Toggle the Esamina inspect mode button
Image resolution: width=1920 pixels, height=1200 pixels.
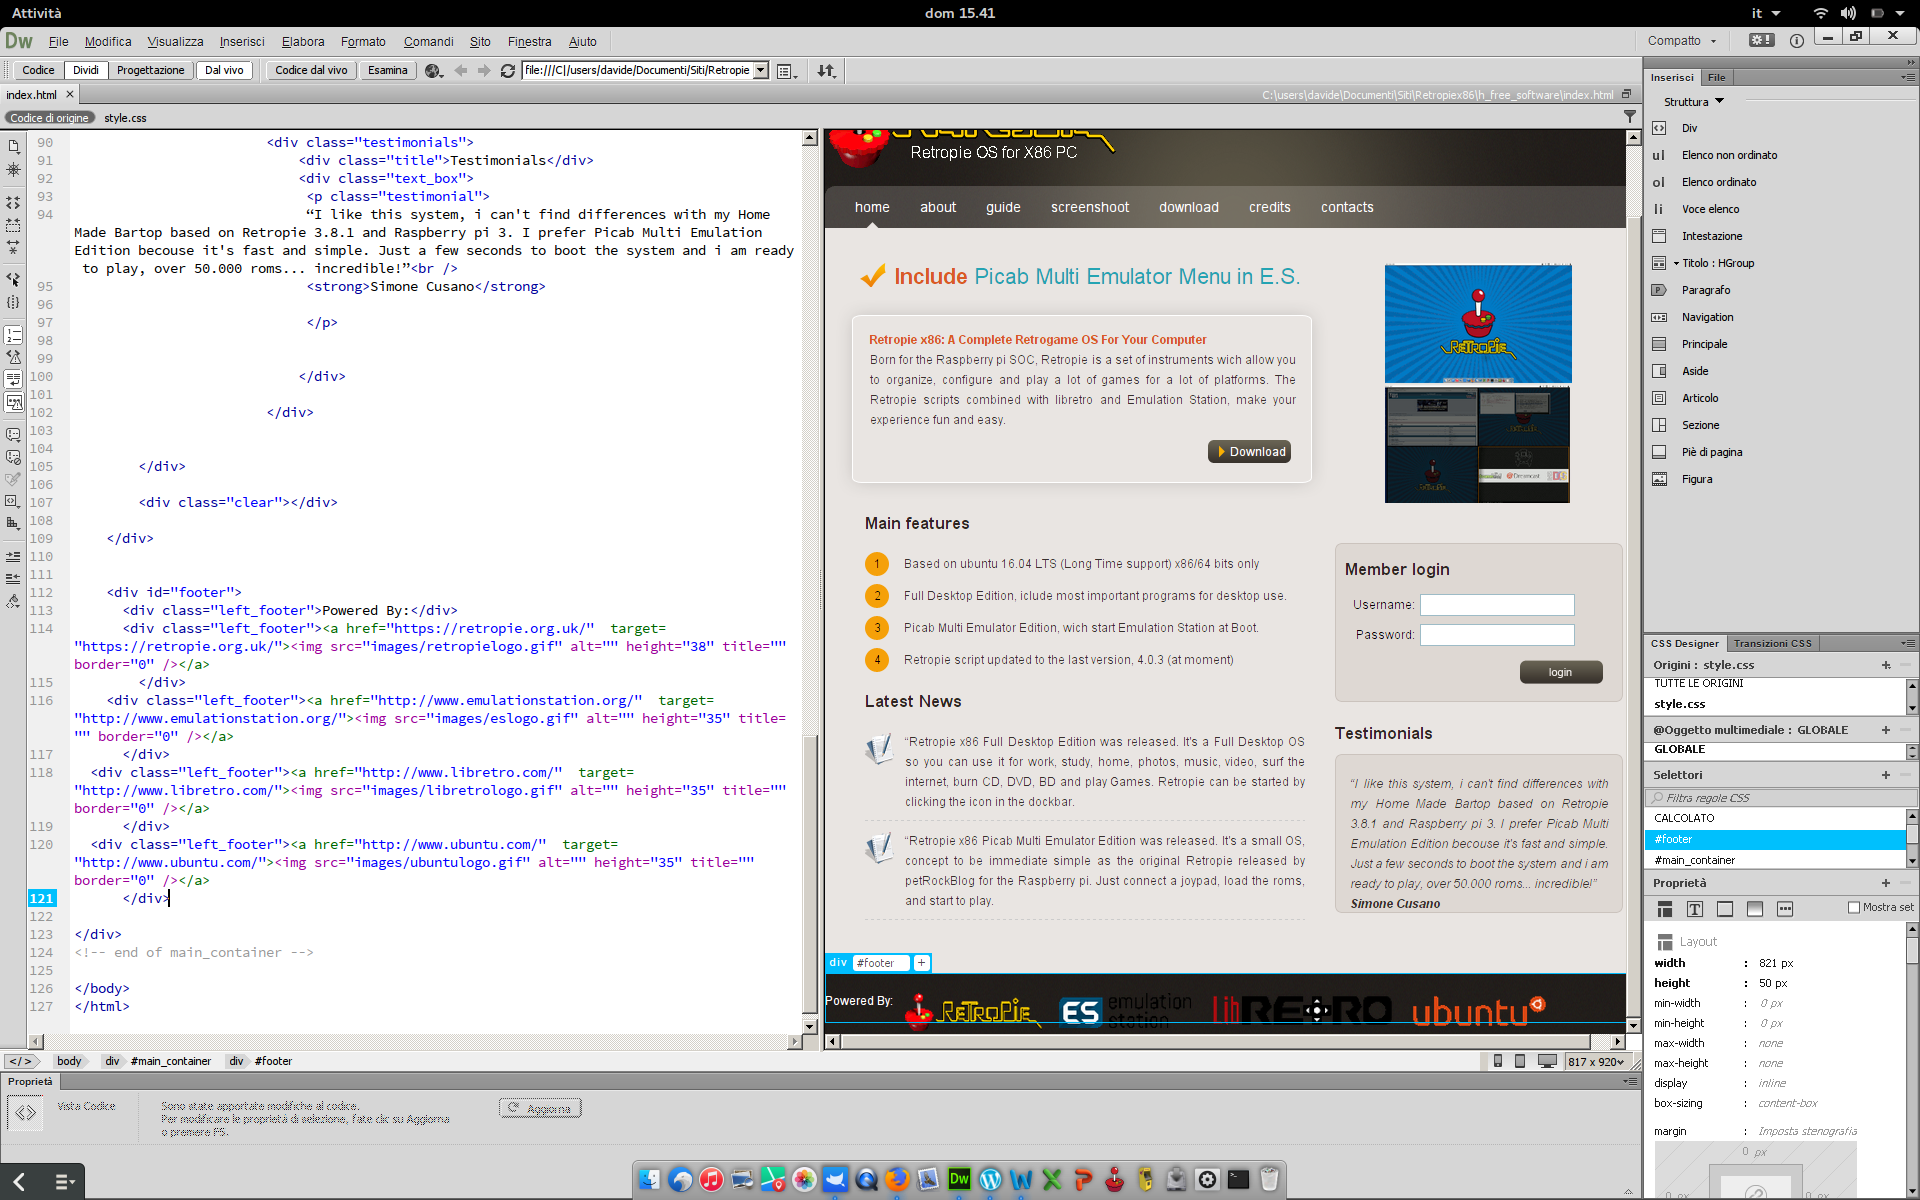point(387,70)
